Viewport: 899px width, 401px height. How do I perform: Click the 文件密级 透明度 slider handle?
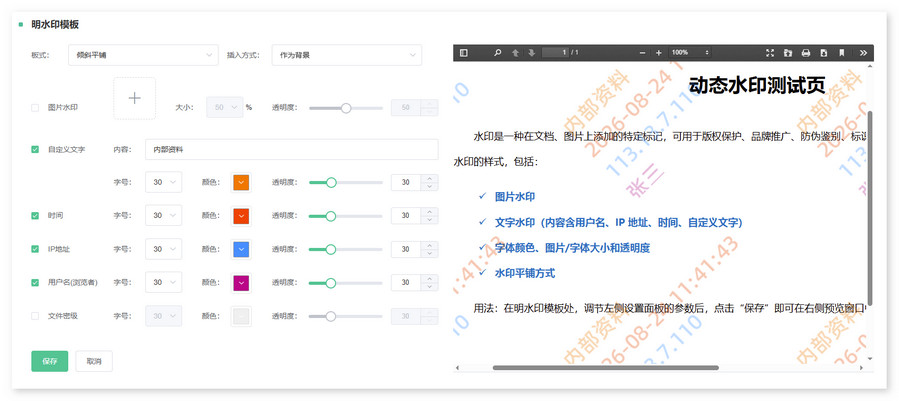[x=331, y=316]
